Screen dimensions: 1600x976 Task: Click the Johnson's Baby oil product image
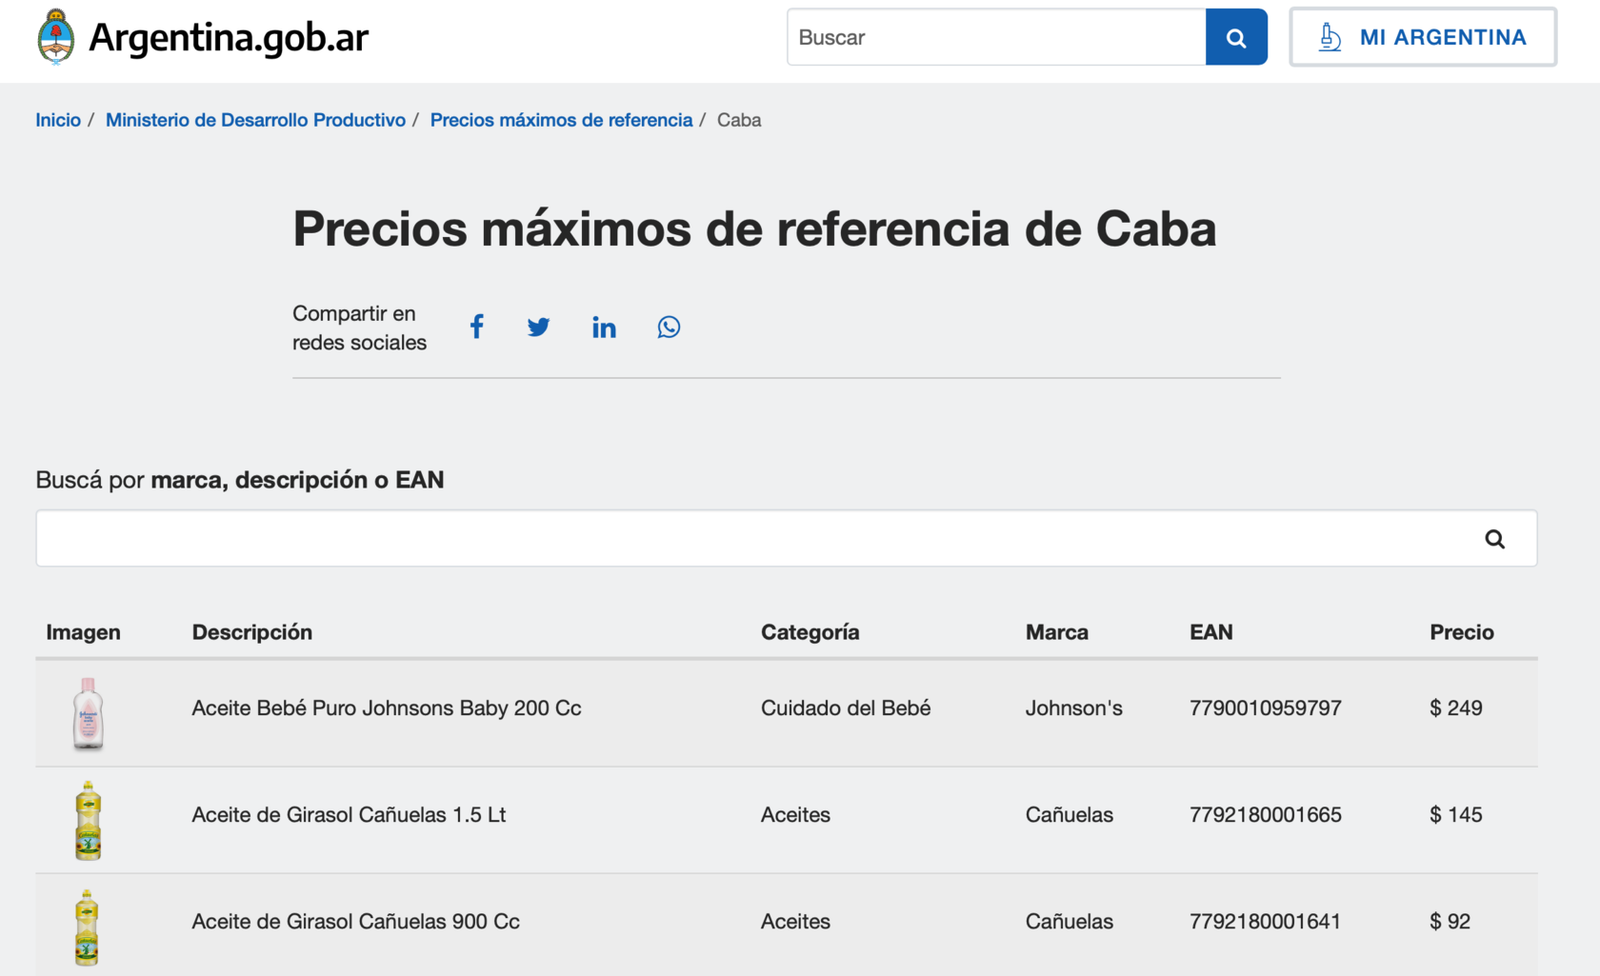88,713
